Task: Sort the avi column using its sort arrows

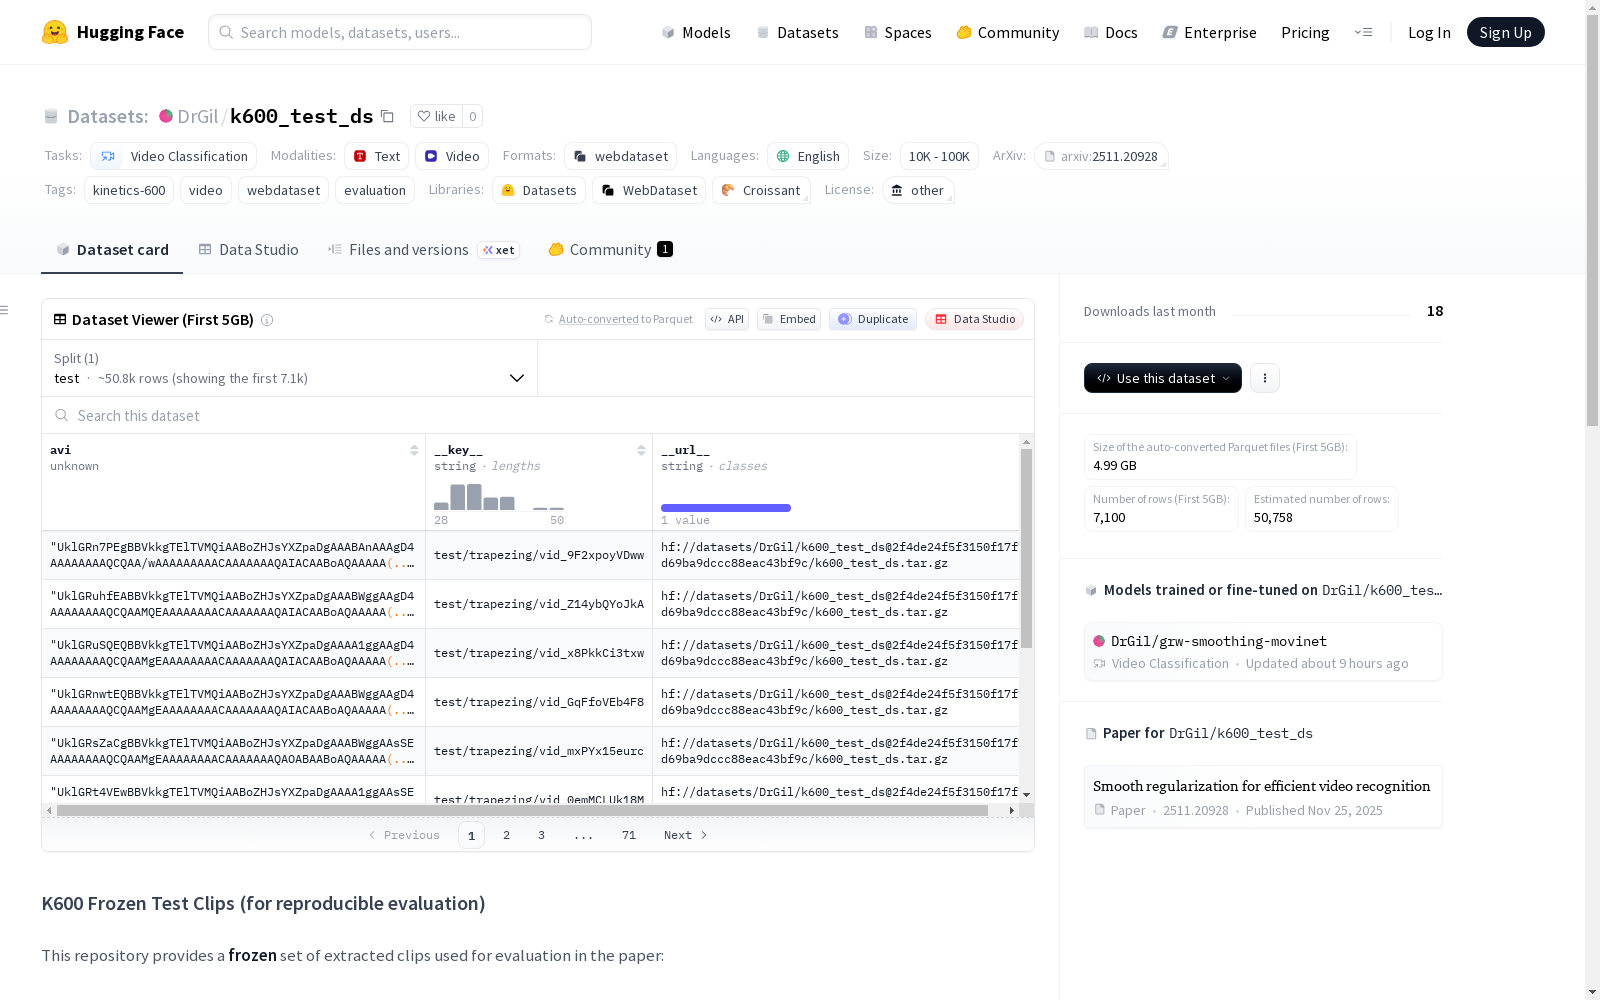Action: pyautogui.click(x=414, y=450)
